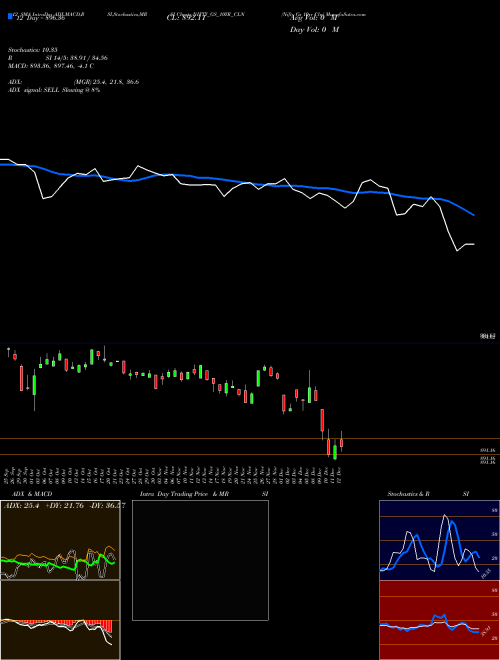Click the Stochastics & R SI panel title
This screenshot has height=660, width=500.
428,494
